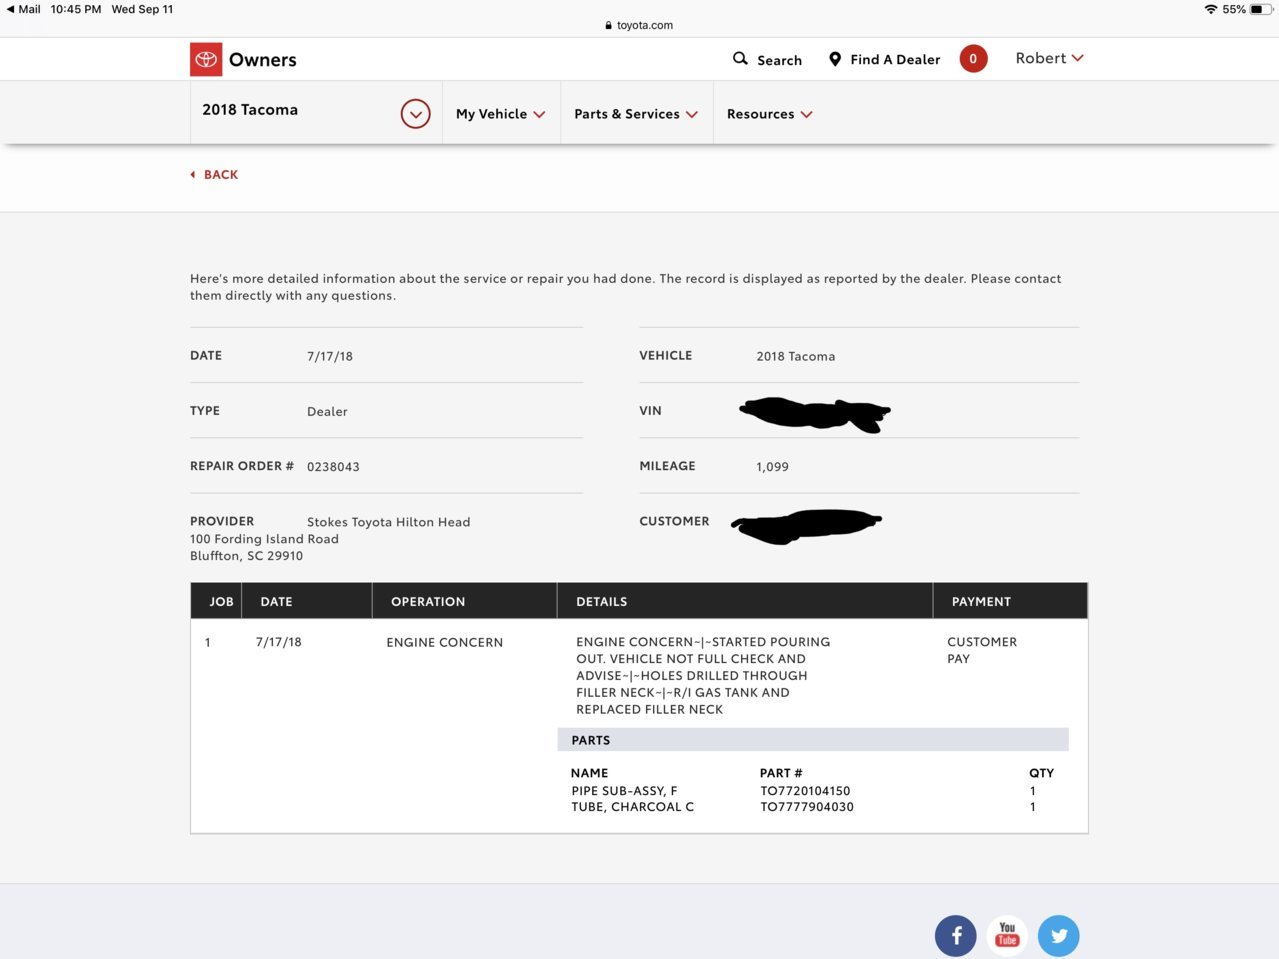Click part number TO7777904030
This screenshot has height=959, width=1279.
tap(807, 807)
